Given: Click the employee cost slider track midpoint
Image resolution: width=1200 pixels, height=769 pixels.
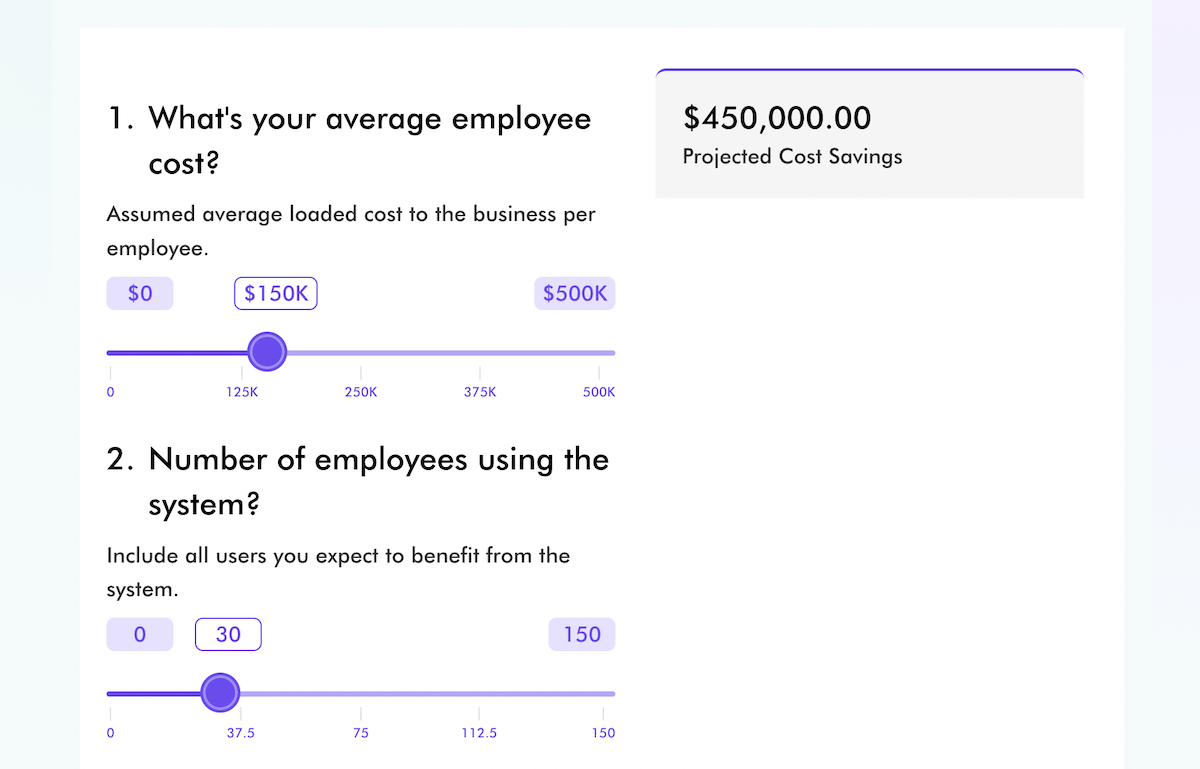Looking at the screenshot, I should (x=360, y=352).
